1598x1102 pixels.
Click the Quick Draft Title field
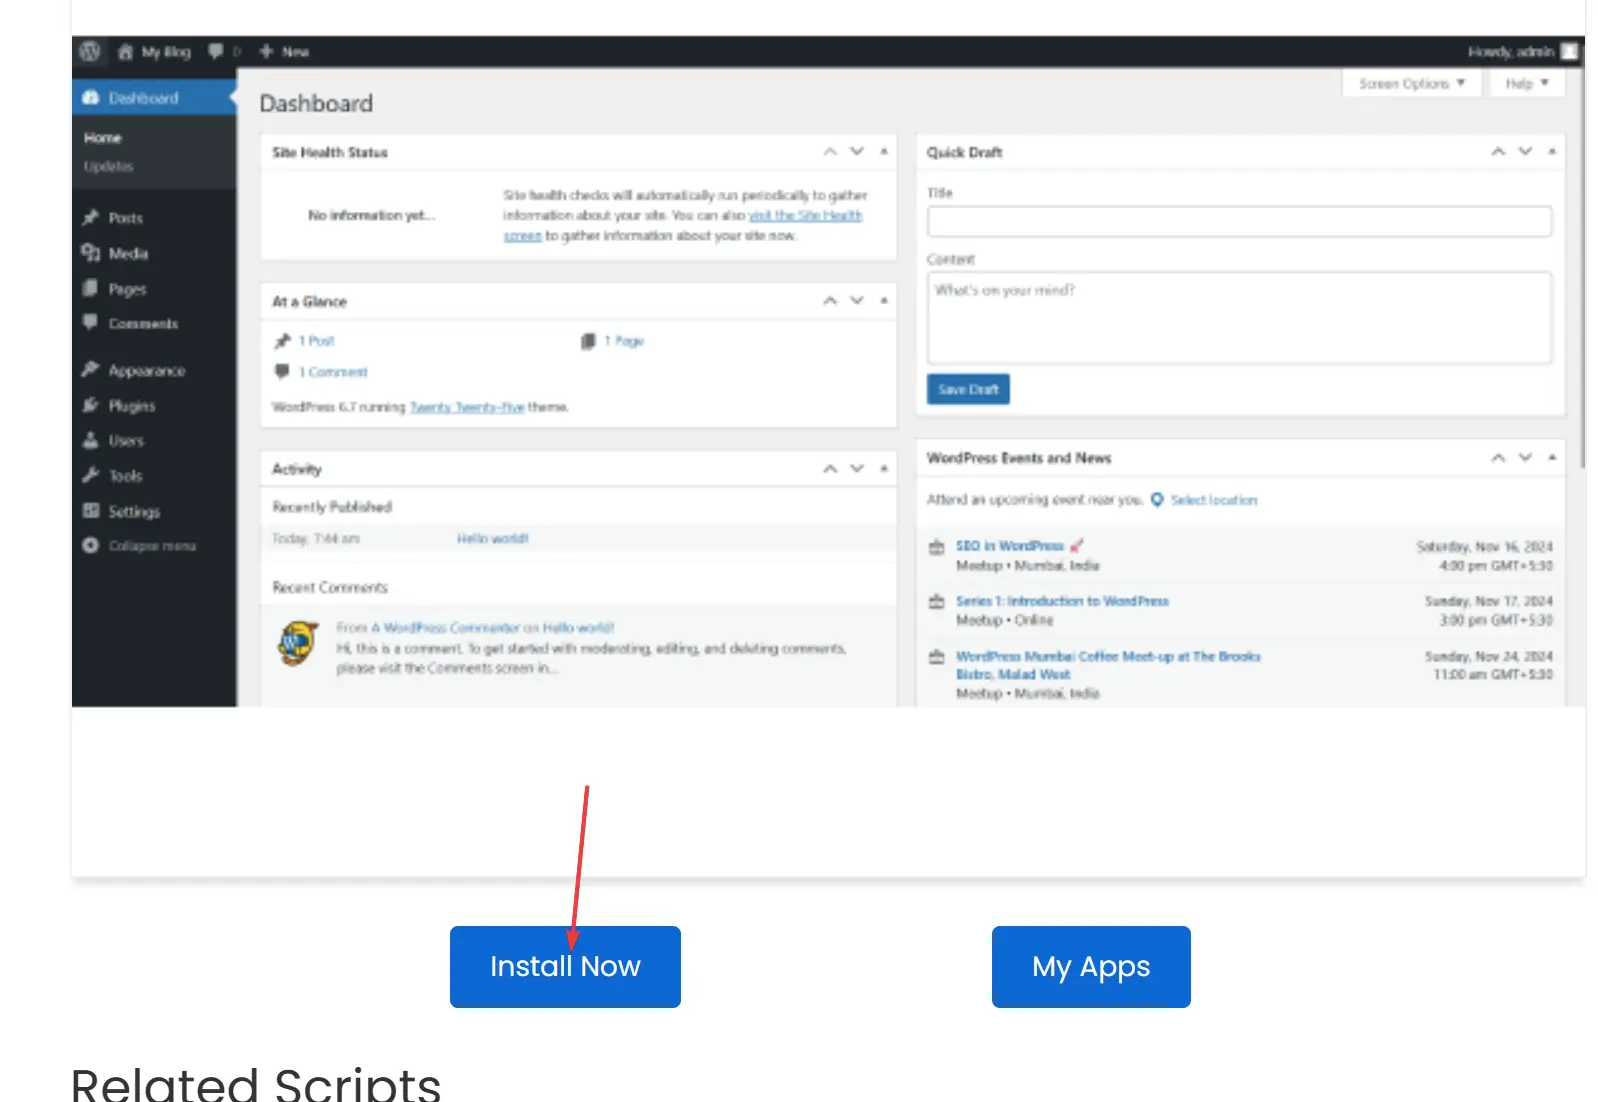coord(1239,221)
